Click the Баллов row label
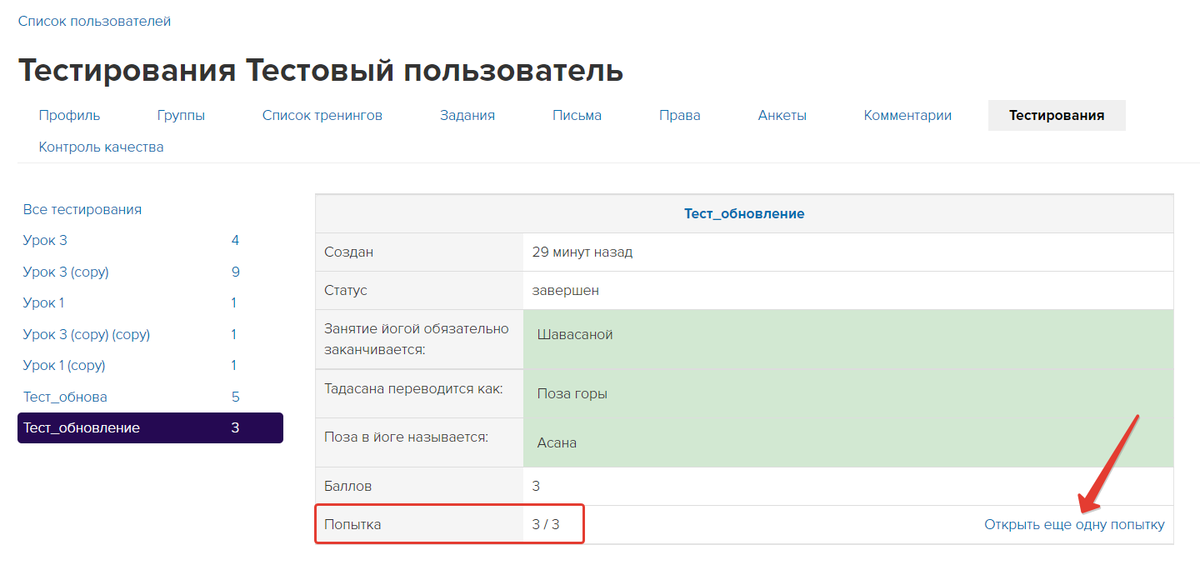Image resolution: width=1200 pixels, height=565 pixels. point(348,486)
